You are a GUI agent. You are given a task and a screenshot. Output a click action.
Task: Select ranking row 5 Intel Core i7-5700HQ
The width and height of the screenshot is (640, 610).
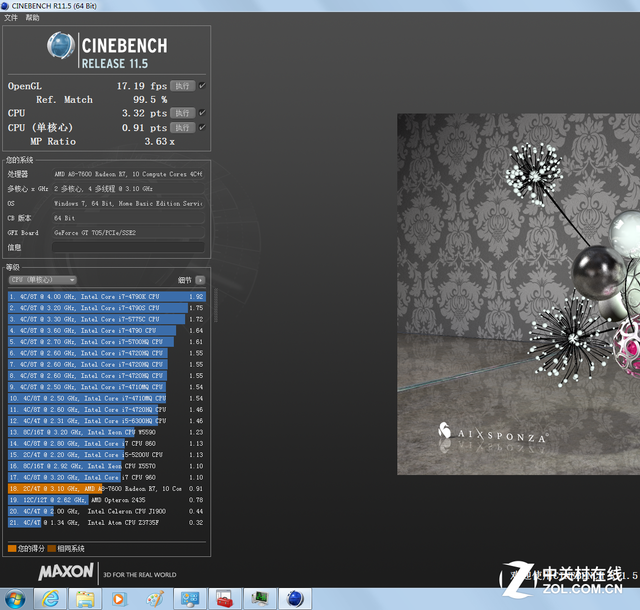click(x=107, y=342)
